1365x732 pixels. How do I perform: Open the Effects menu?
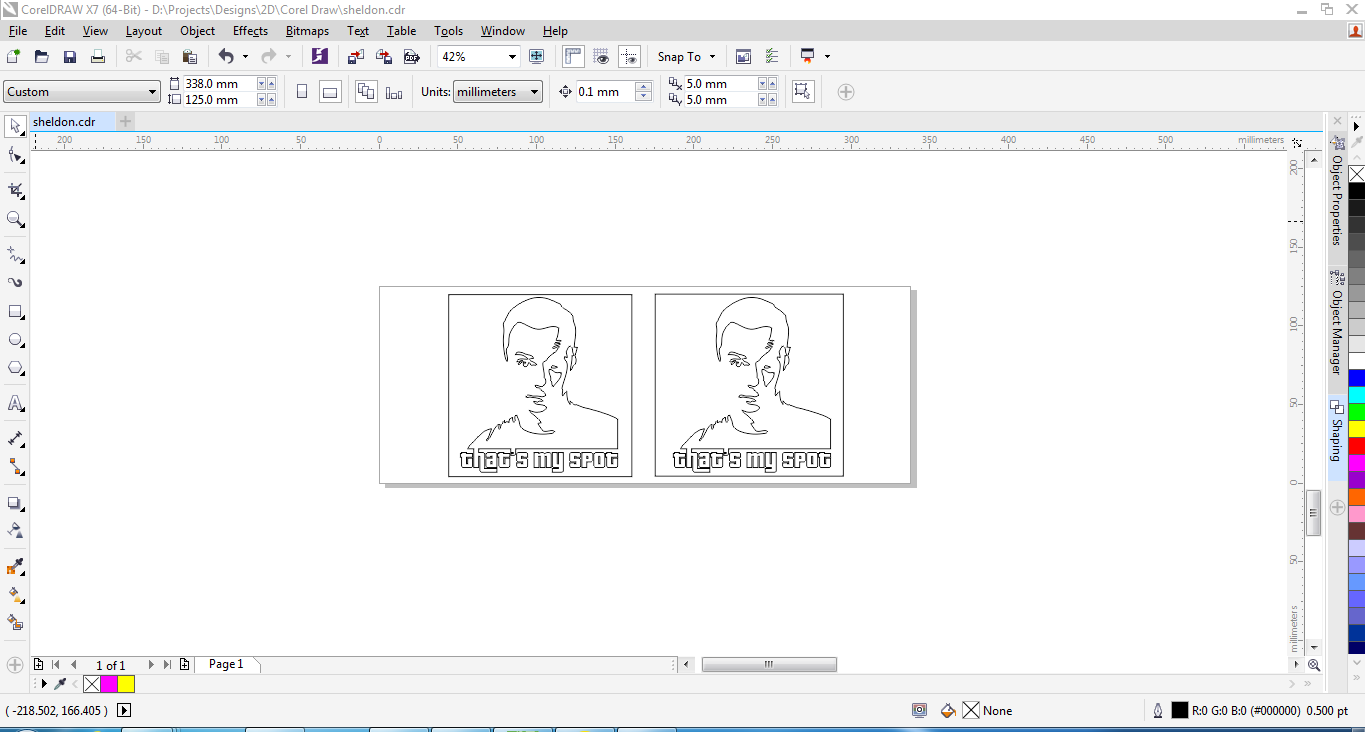[x=250, y=31]
